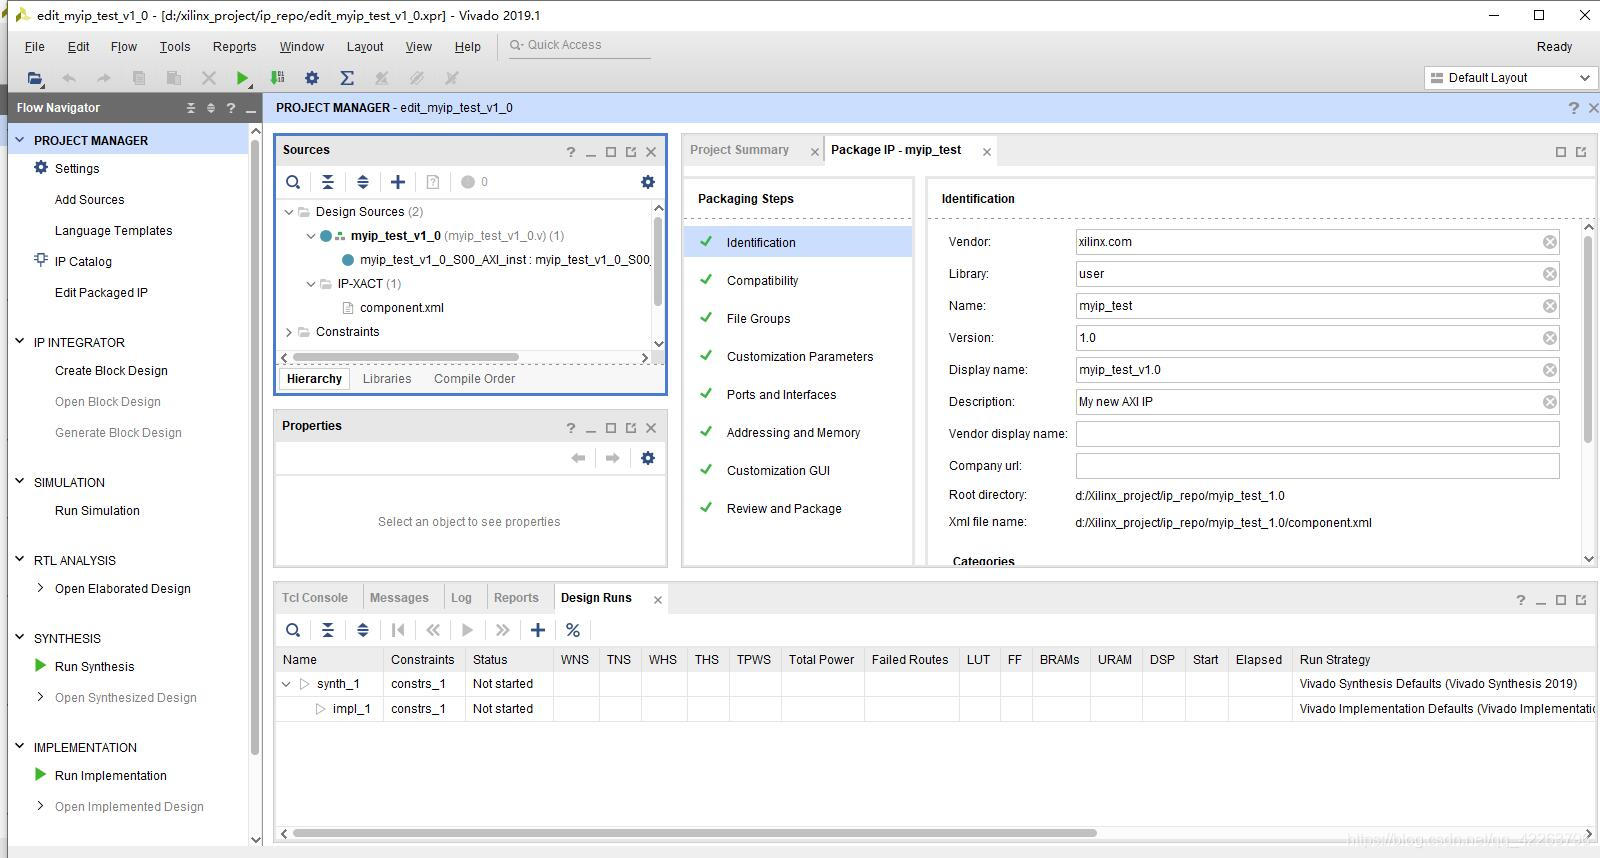Switch to the Messages tab
The image size is (1600, 858).
[x=399, y=598]
